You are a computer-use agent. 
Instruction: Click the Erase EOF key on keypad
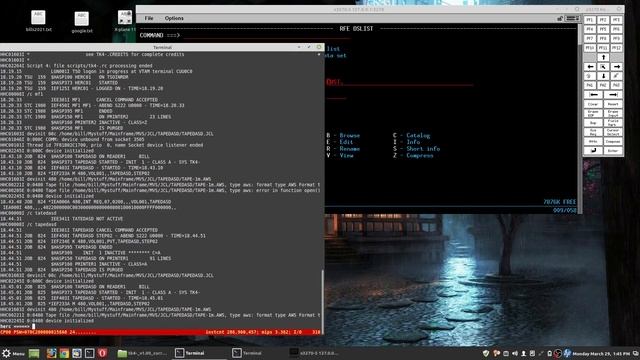pos(593,113)
